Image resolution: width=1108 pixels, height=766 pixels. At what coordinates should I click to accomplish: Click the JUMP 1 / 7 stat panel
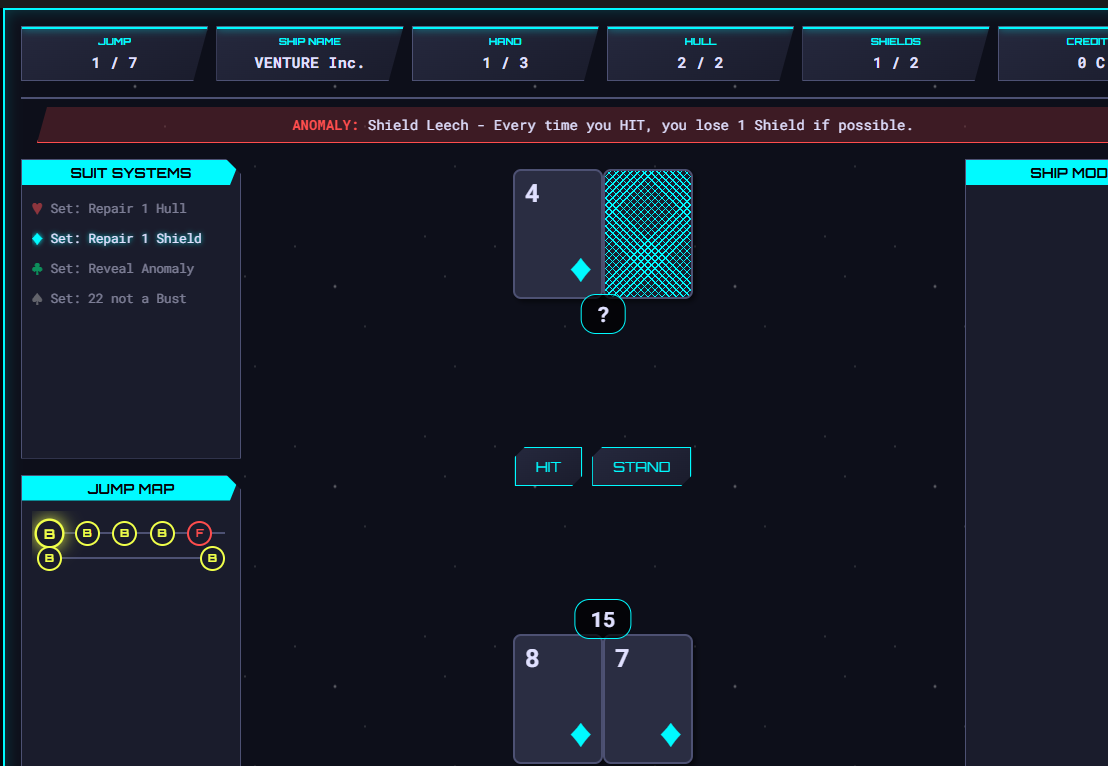tap(114, 54)
